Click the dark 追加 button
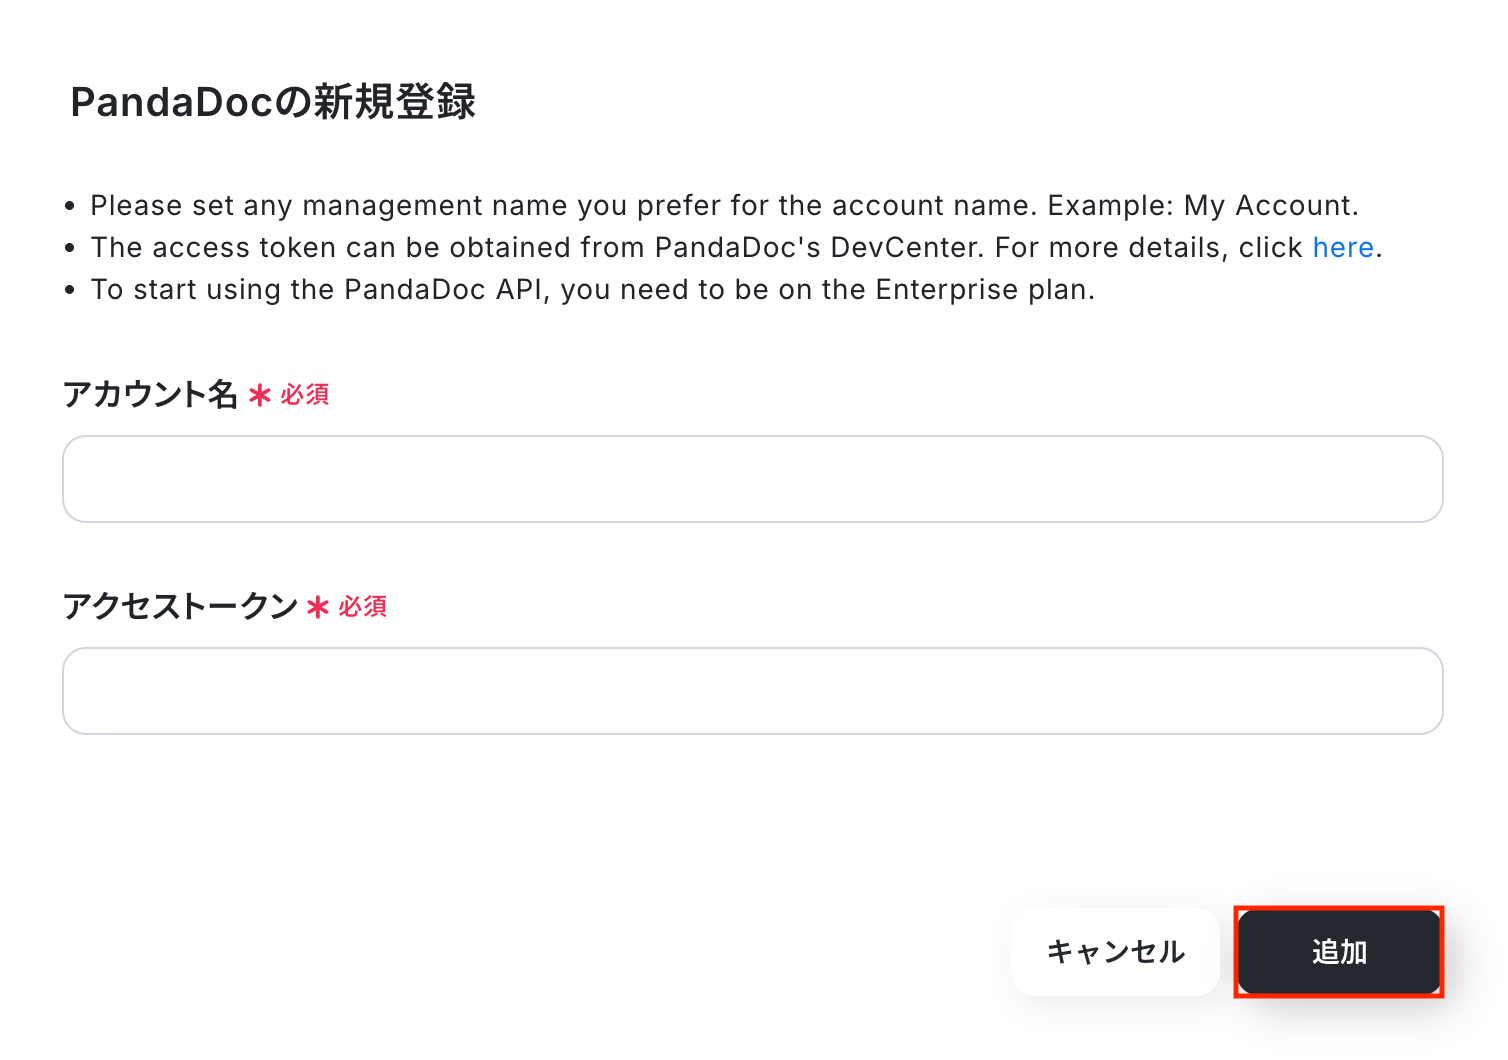The image size is (1508, 1060). pyautogui.click(x=1339, y=952)
